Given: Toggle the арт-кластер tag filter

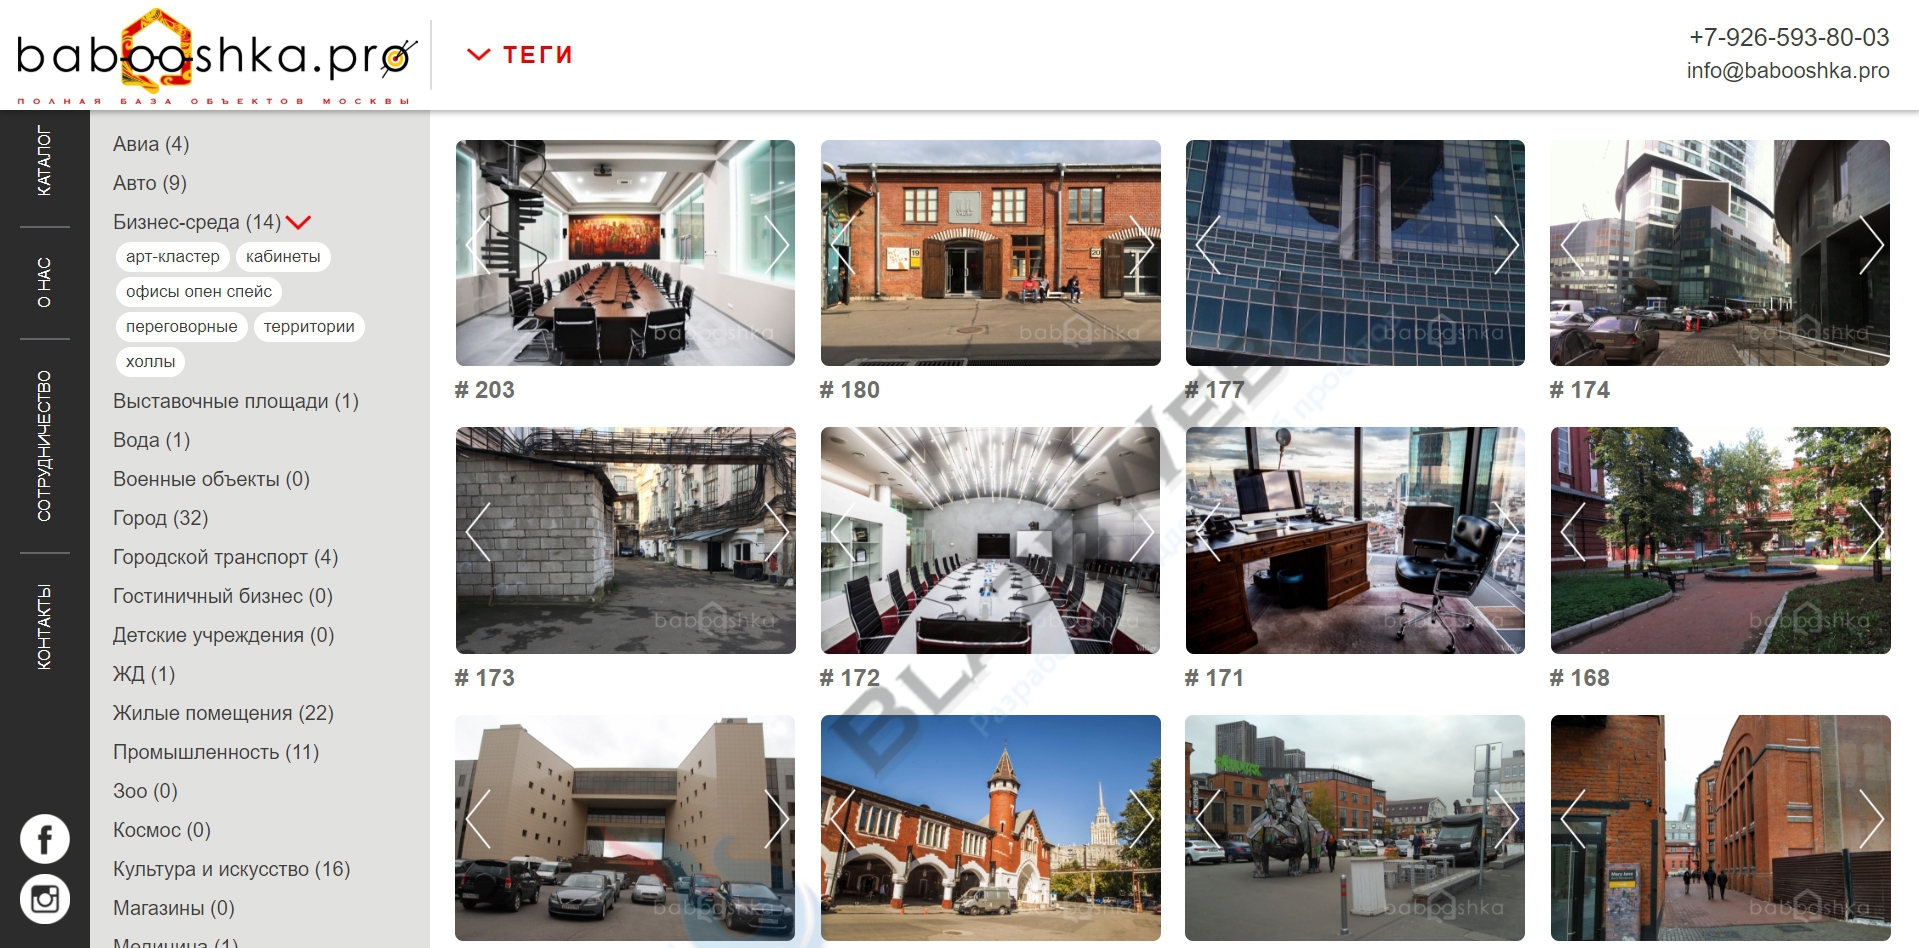Looking at the screenshot, I should [x=173, y=257].
